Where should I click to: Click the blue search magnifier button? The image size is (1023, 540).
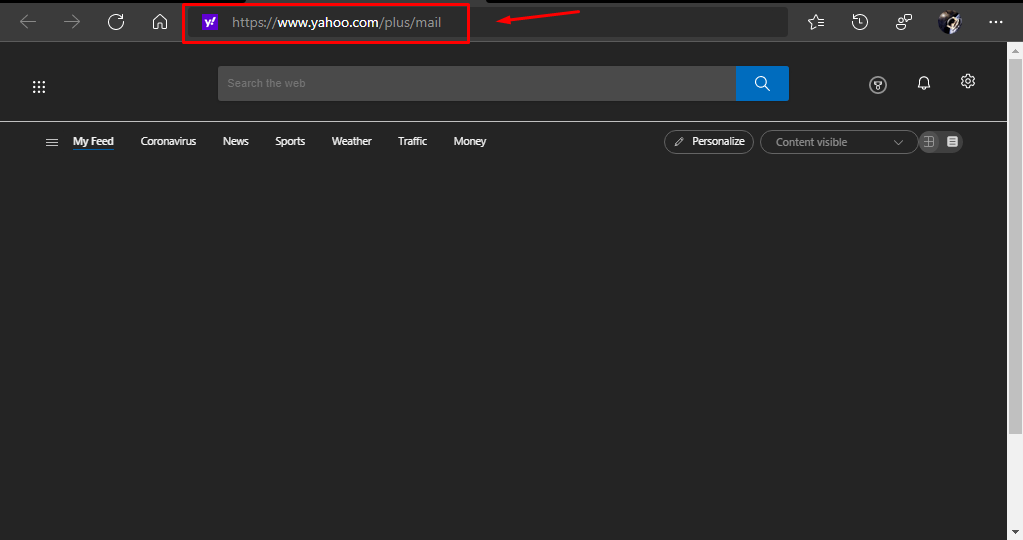tap(762, 83)
